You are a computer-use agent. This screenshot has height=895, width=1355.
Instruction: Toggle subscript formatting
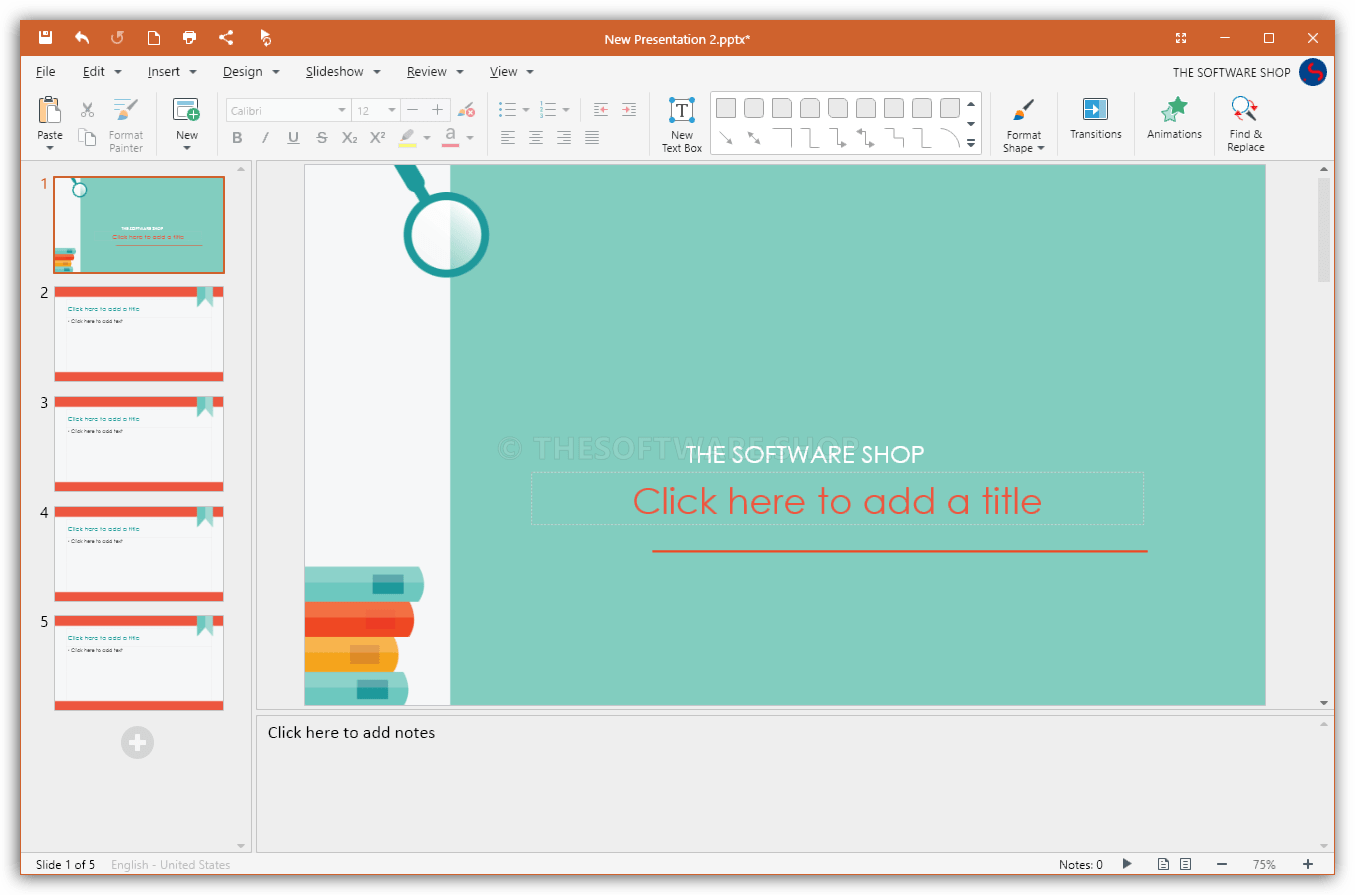tap(348, 137)
